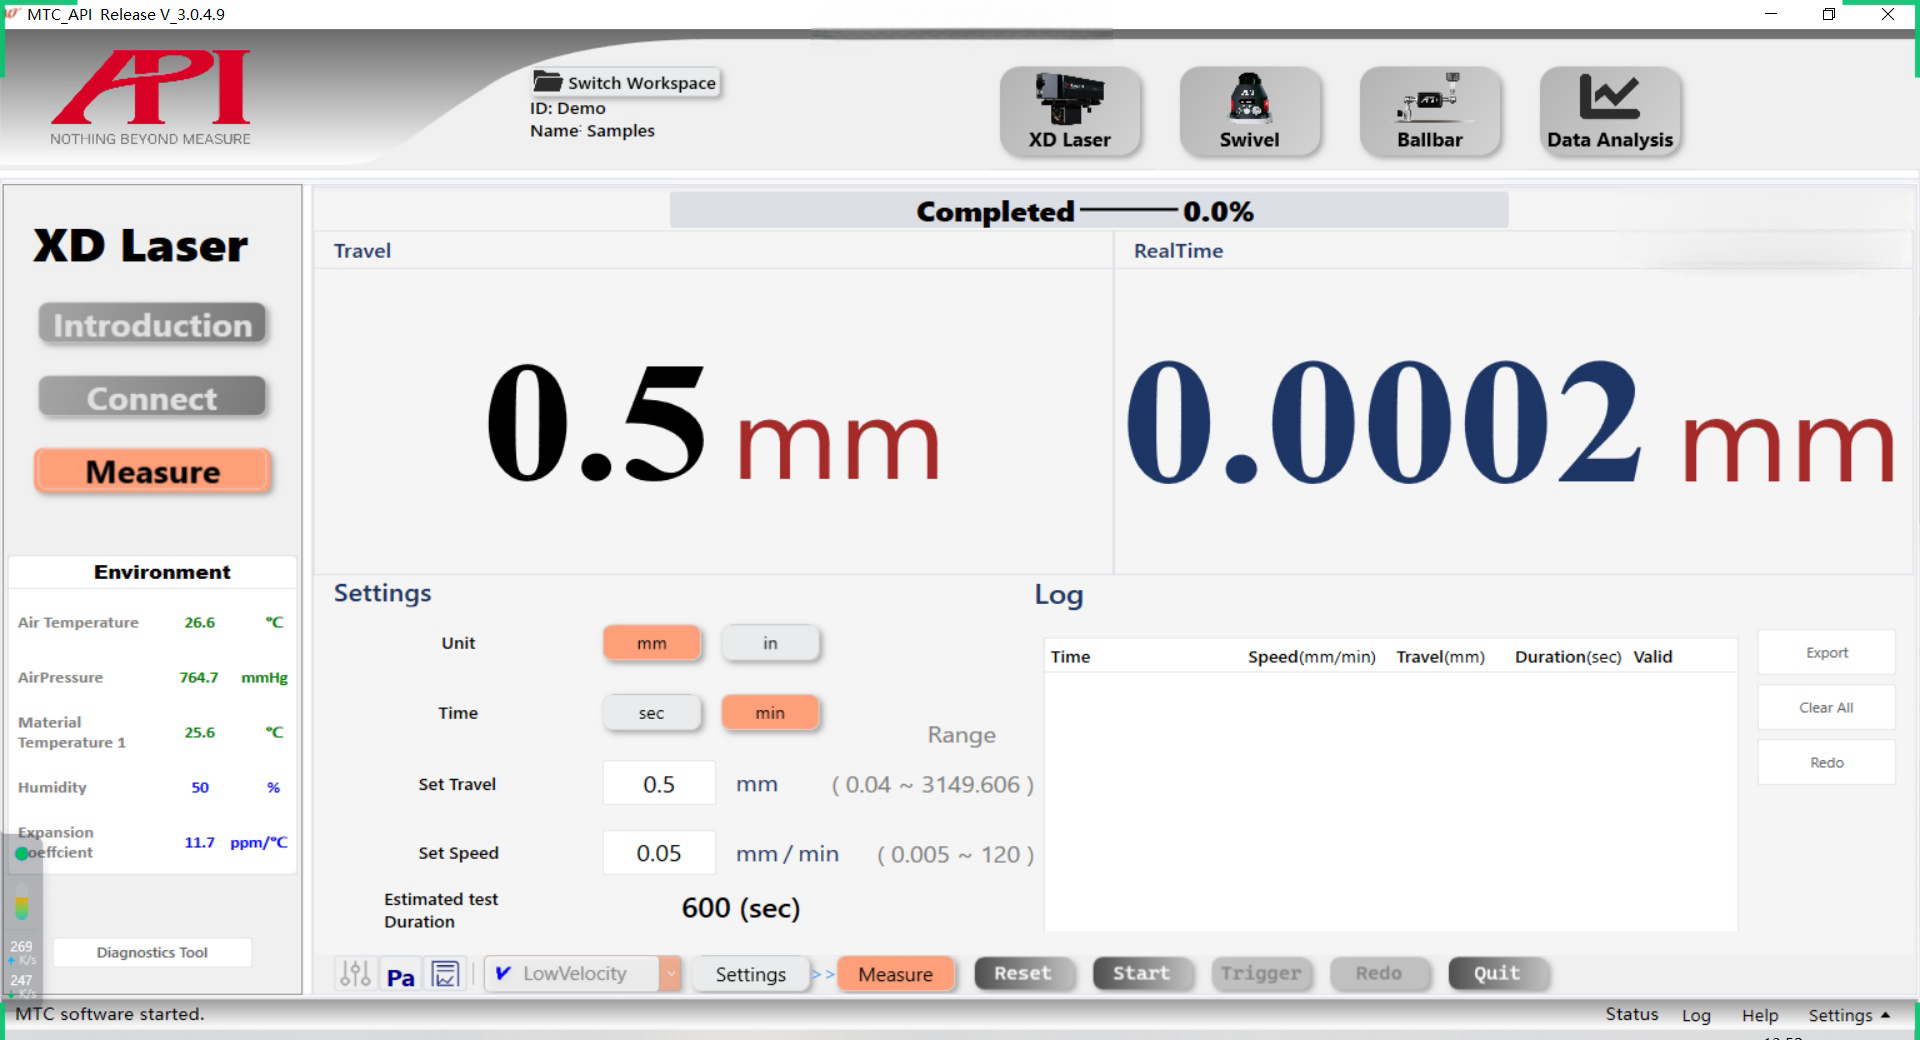This screenshot has width=1920, height=1040.
Task: Click the Material Temperature 1 value 25.6
Action: coord(200,732)
